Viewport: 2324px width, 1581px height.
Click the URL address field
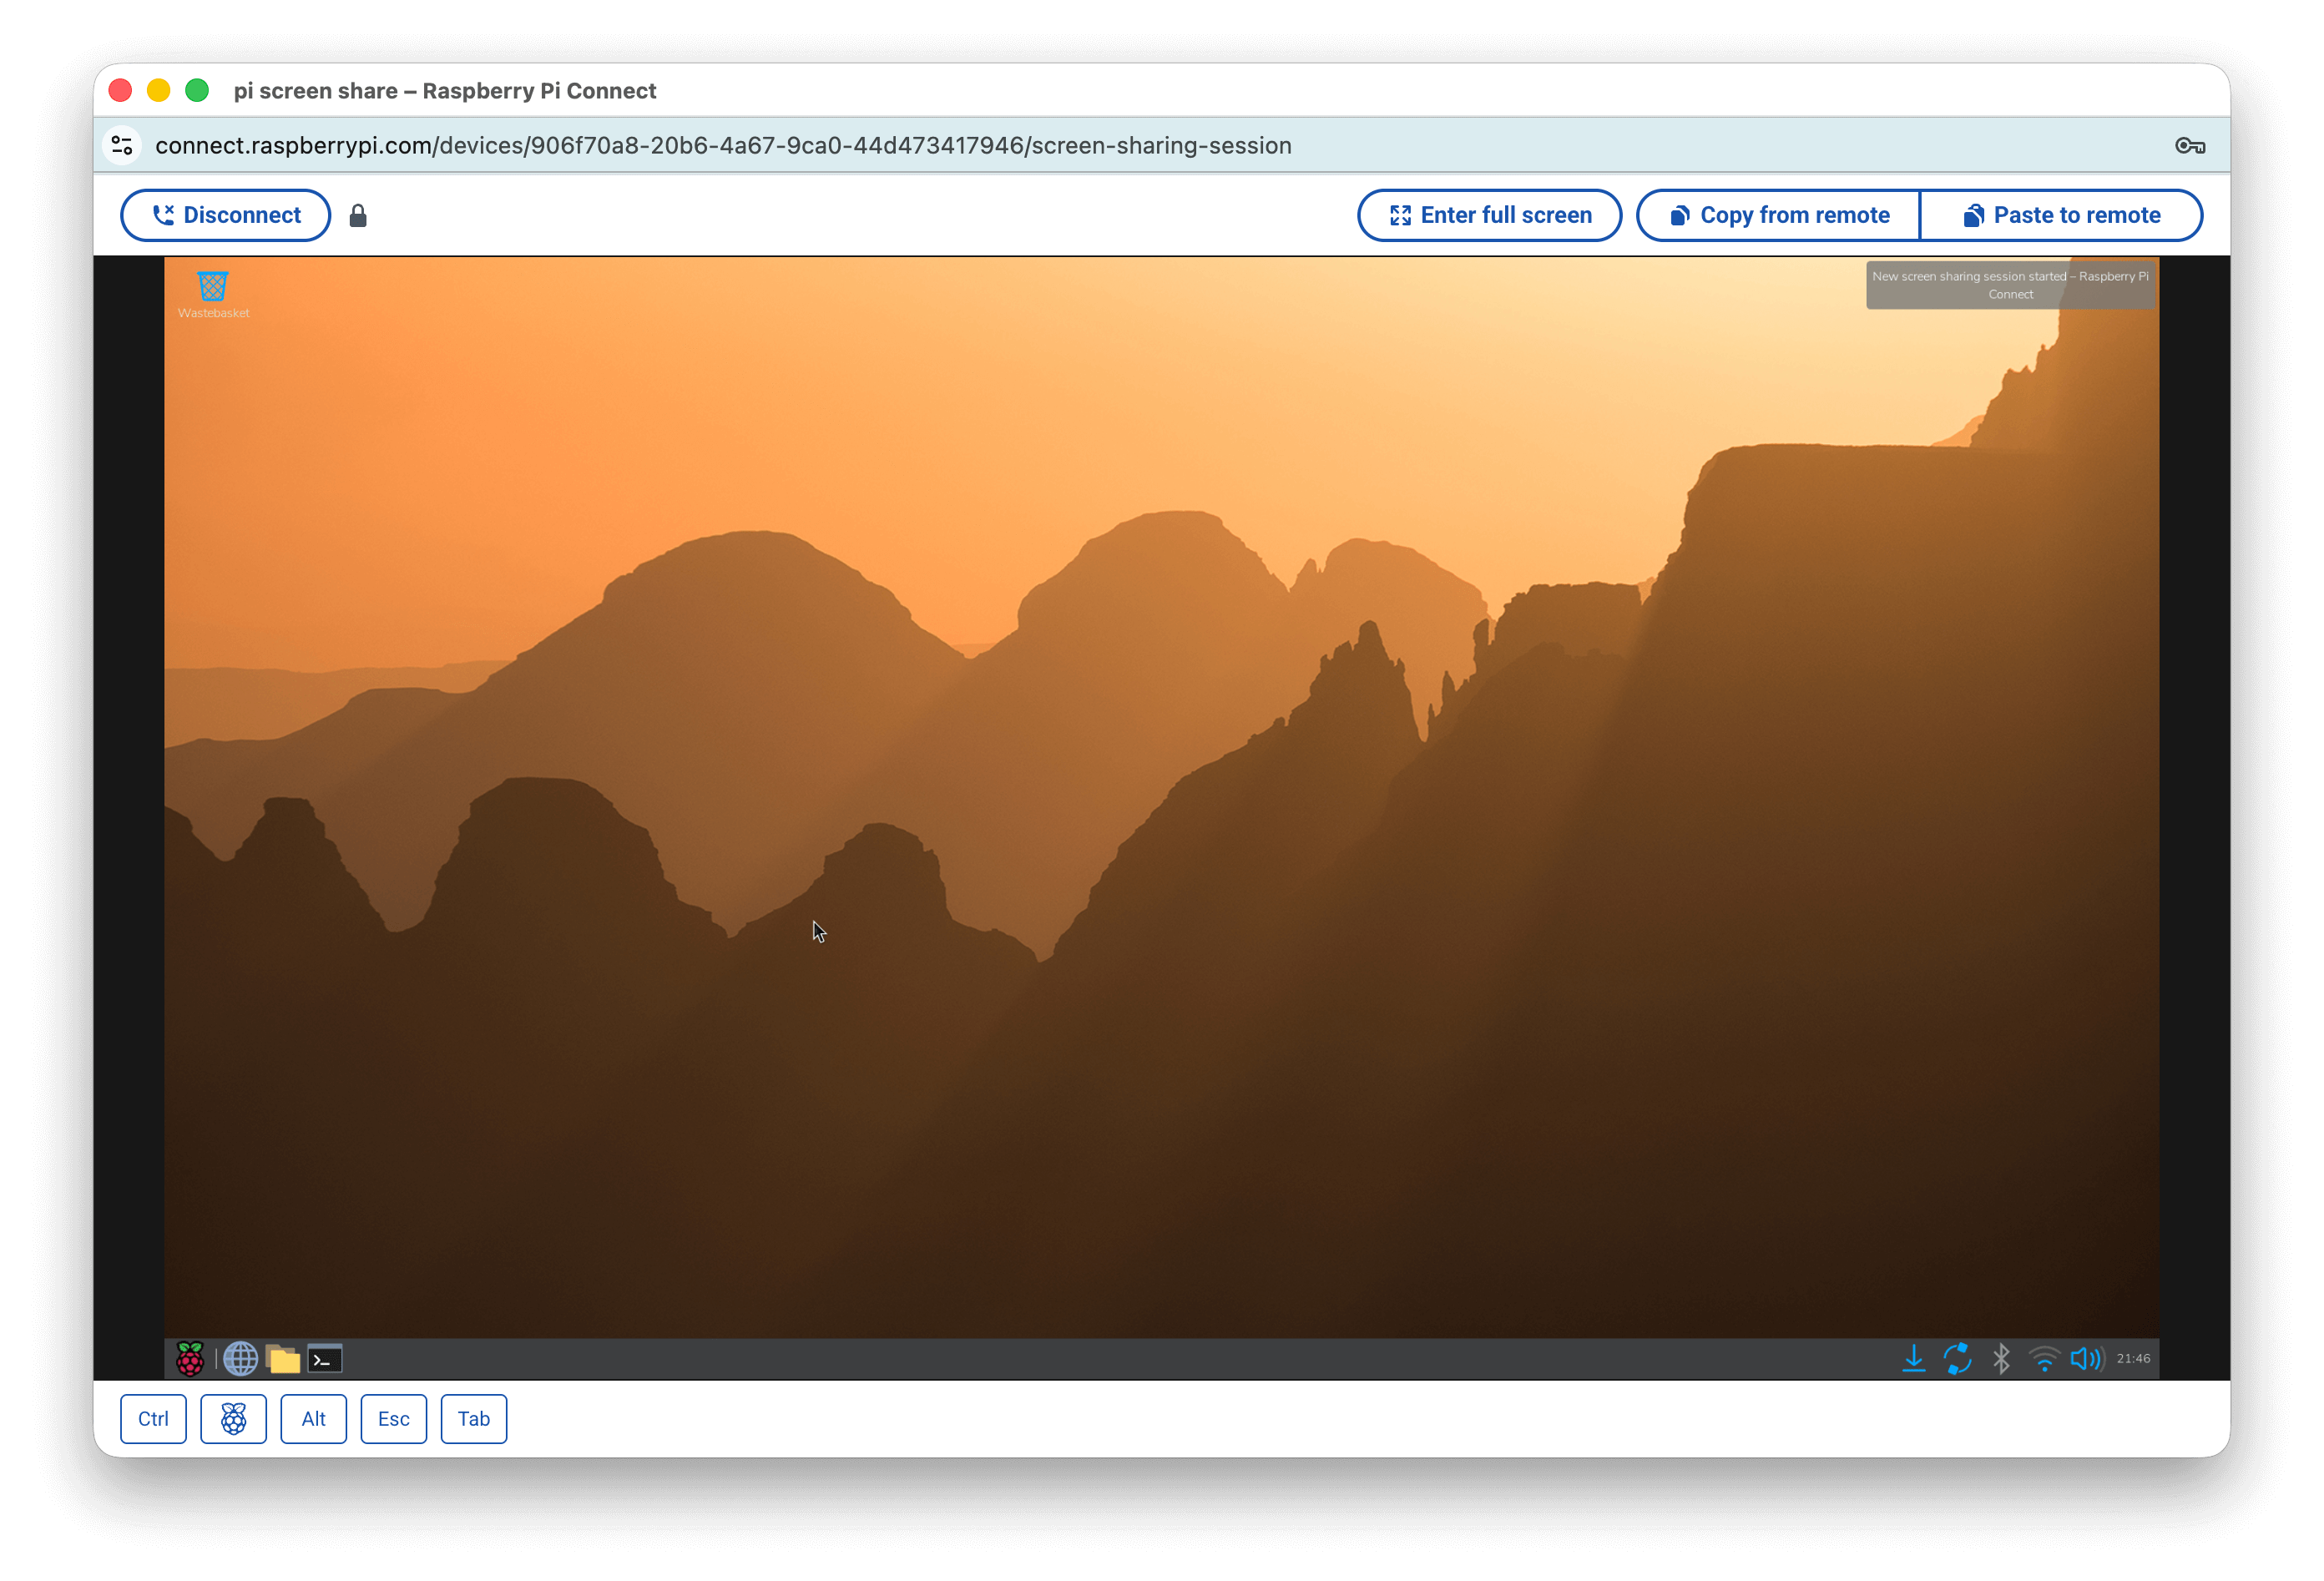pyautogui.click(x=723, y=146)
